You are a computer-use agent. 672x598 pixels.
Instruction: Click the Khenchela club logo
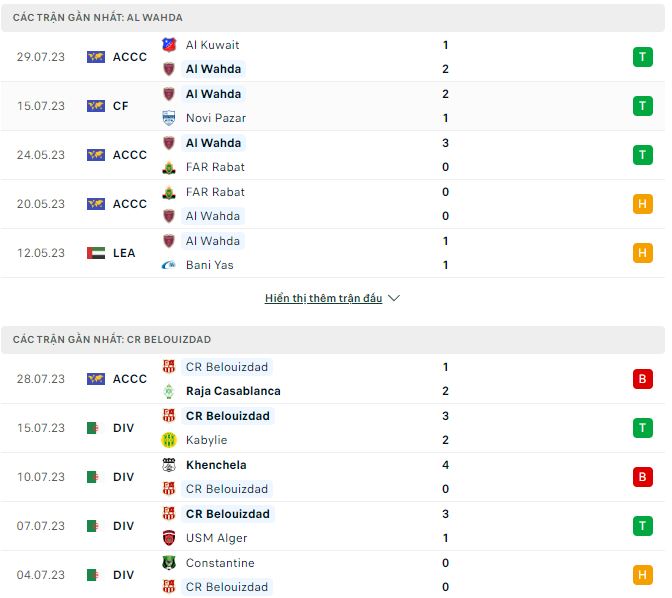[x=168, y=465]
